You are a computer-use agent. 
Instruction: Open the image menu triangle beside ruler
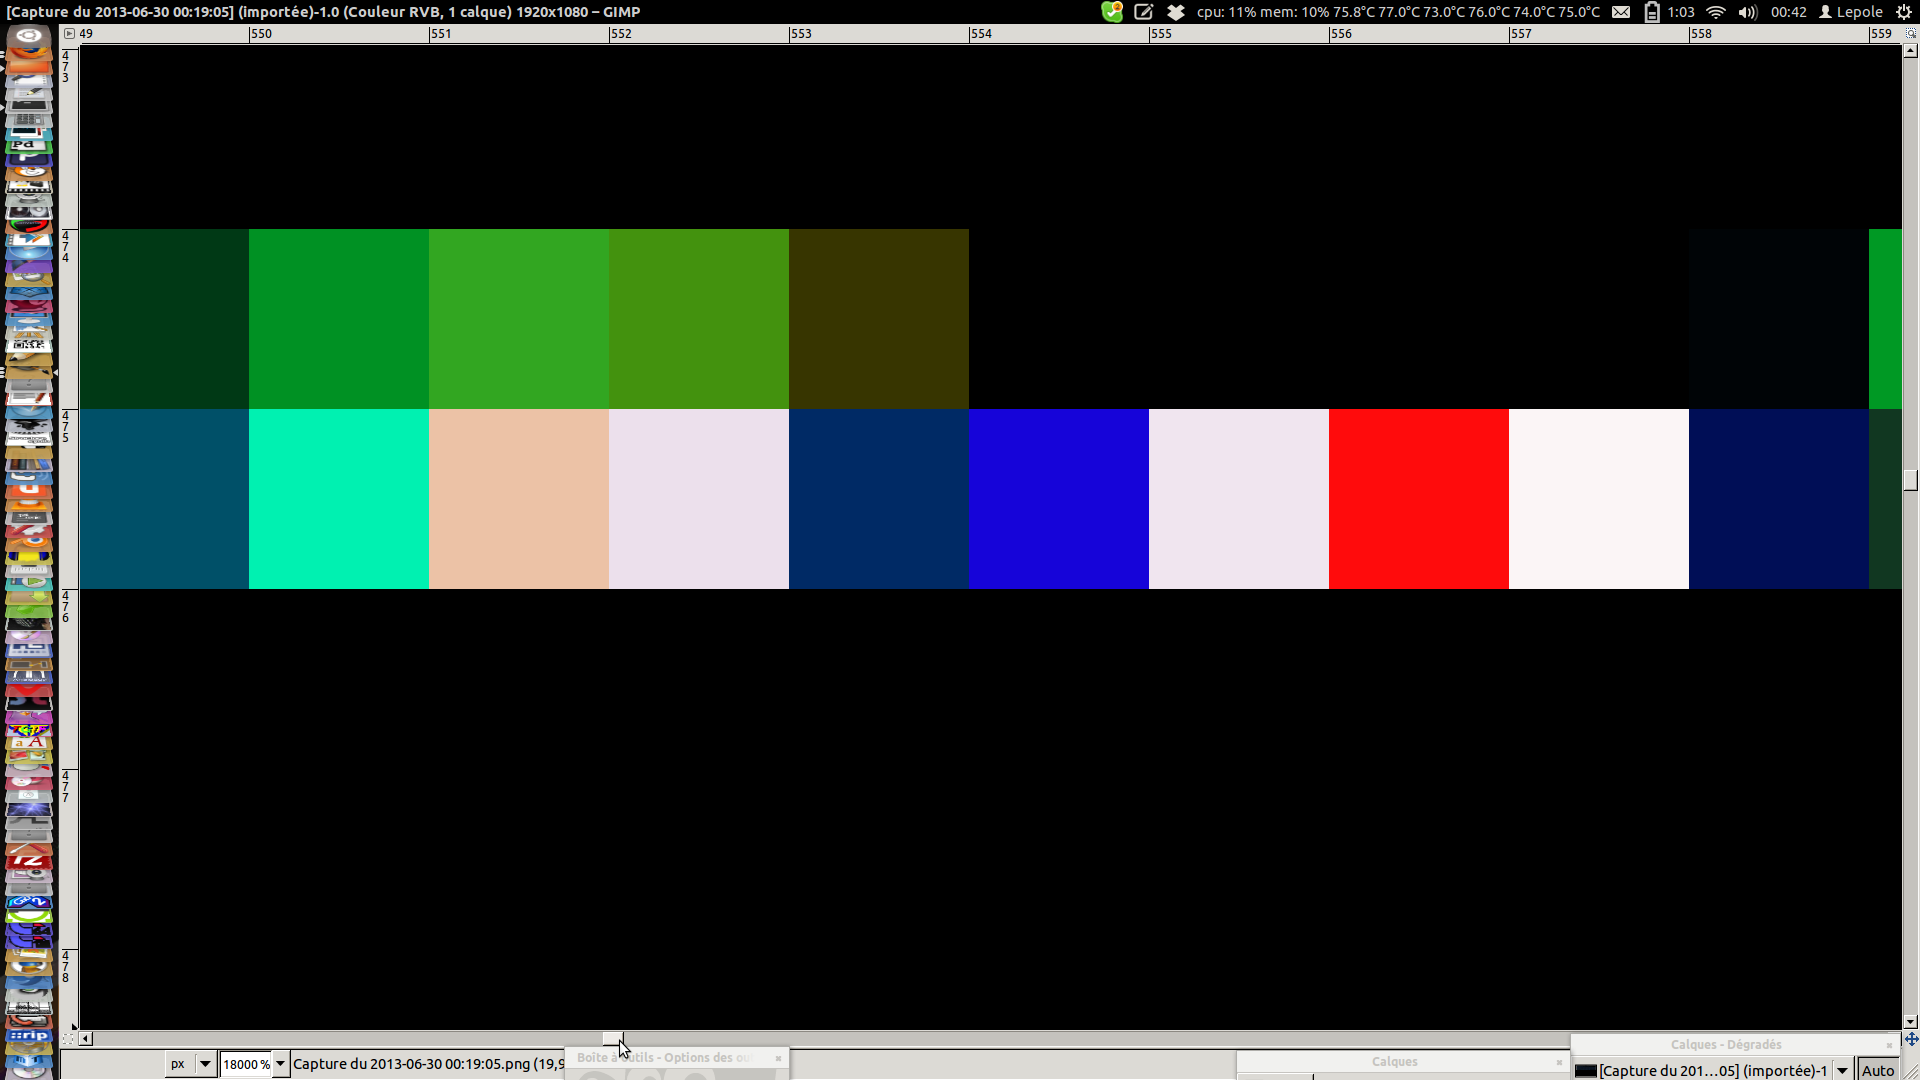point(69,33)
